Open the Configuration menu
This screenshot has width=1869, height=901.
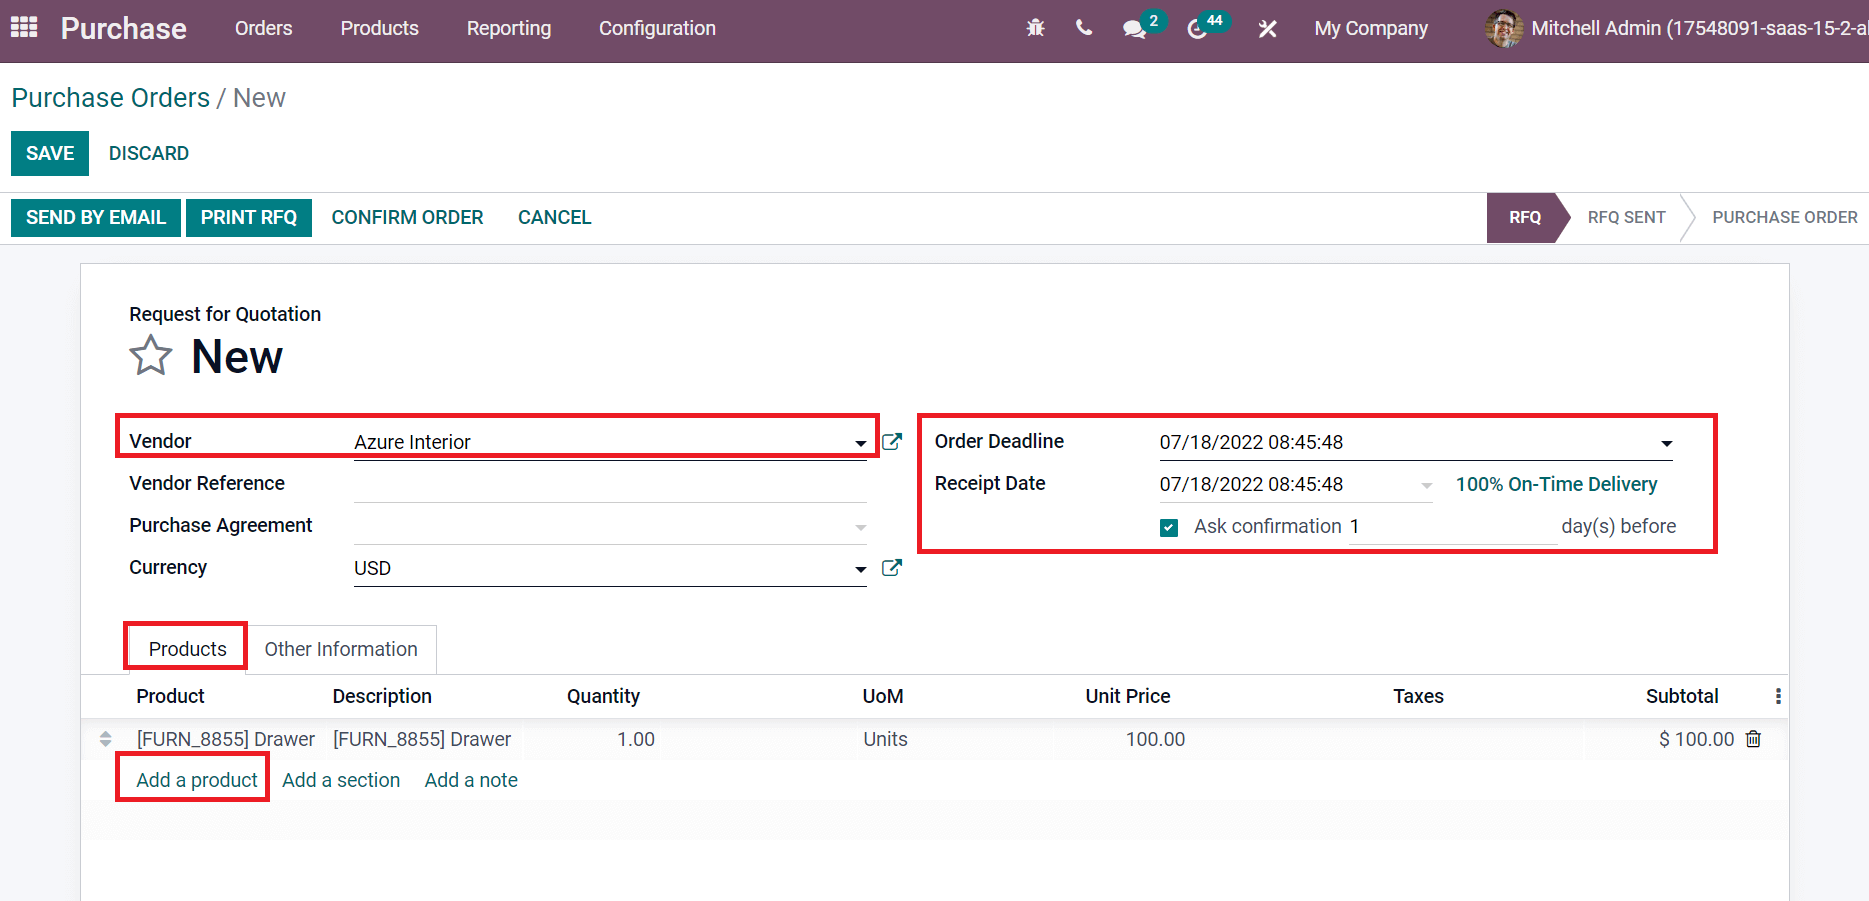(657, 28)
